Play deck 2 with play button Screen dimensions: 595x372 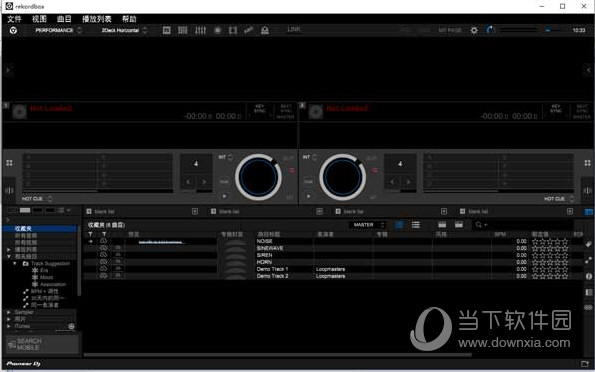pyautogui.click(x=309, y=196)
